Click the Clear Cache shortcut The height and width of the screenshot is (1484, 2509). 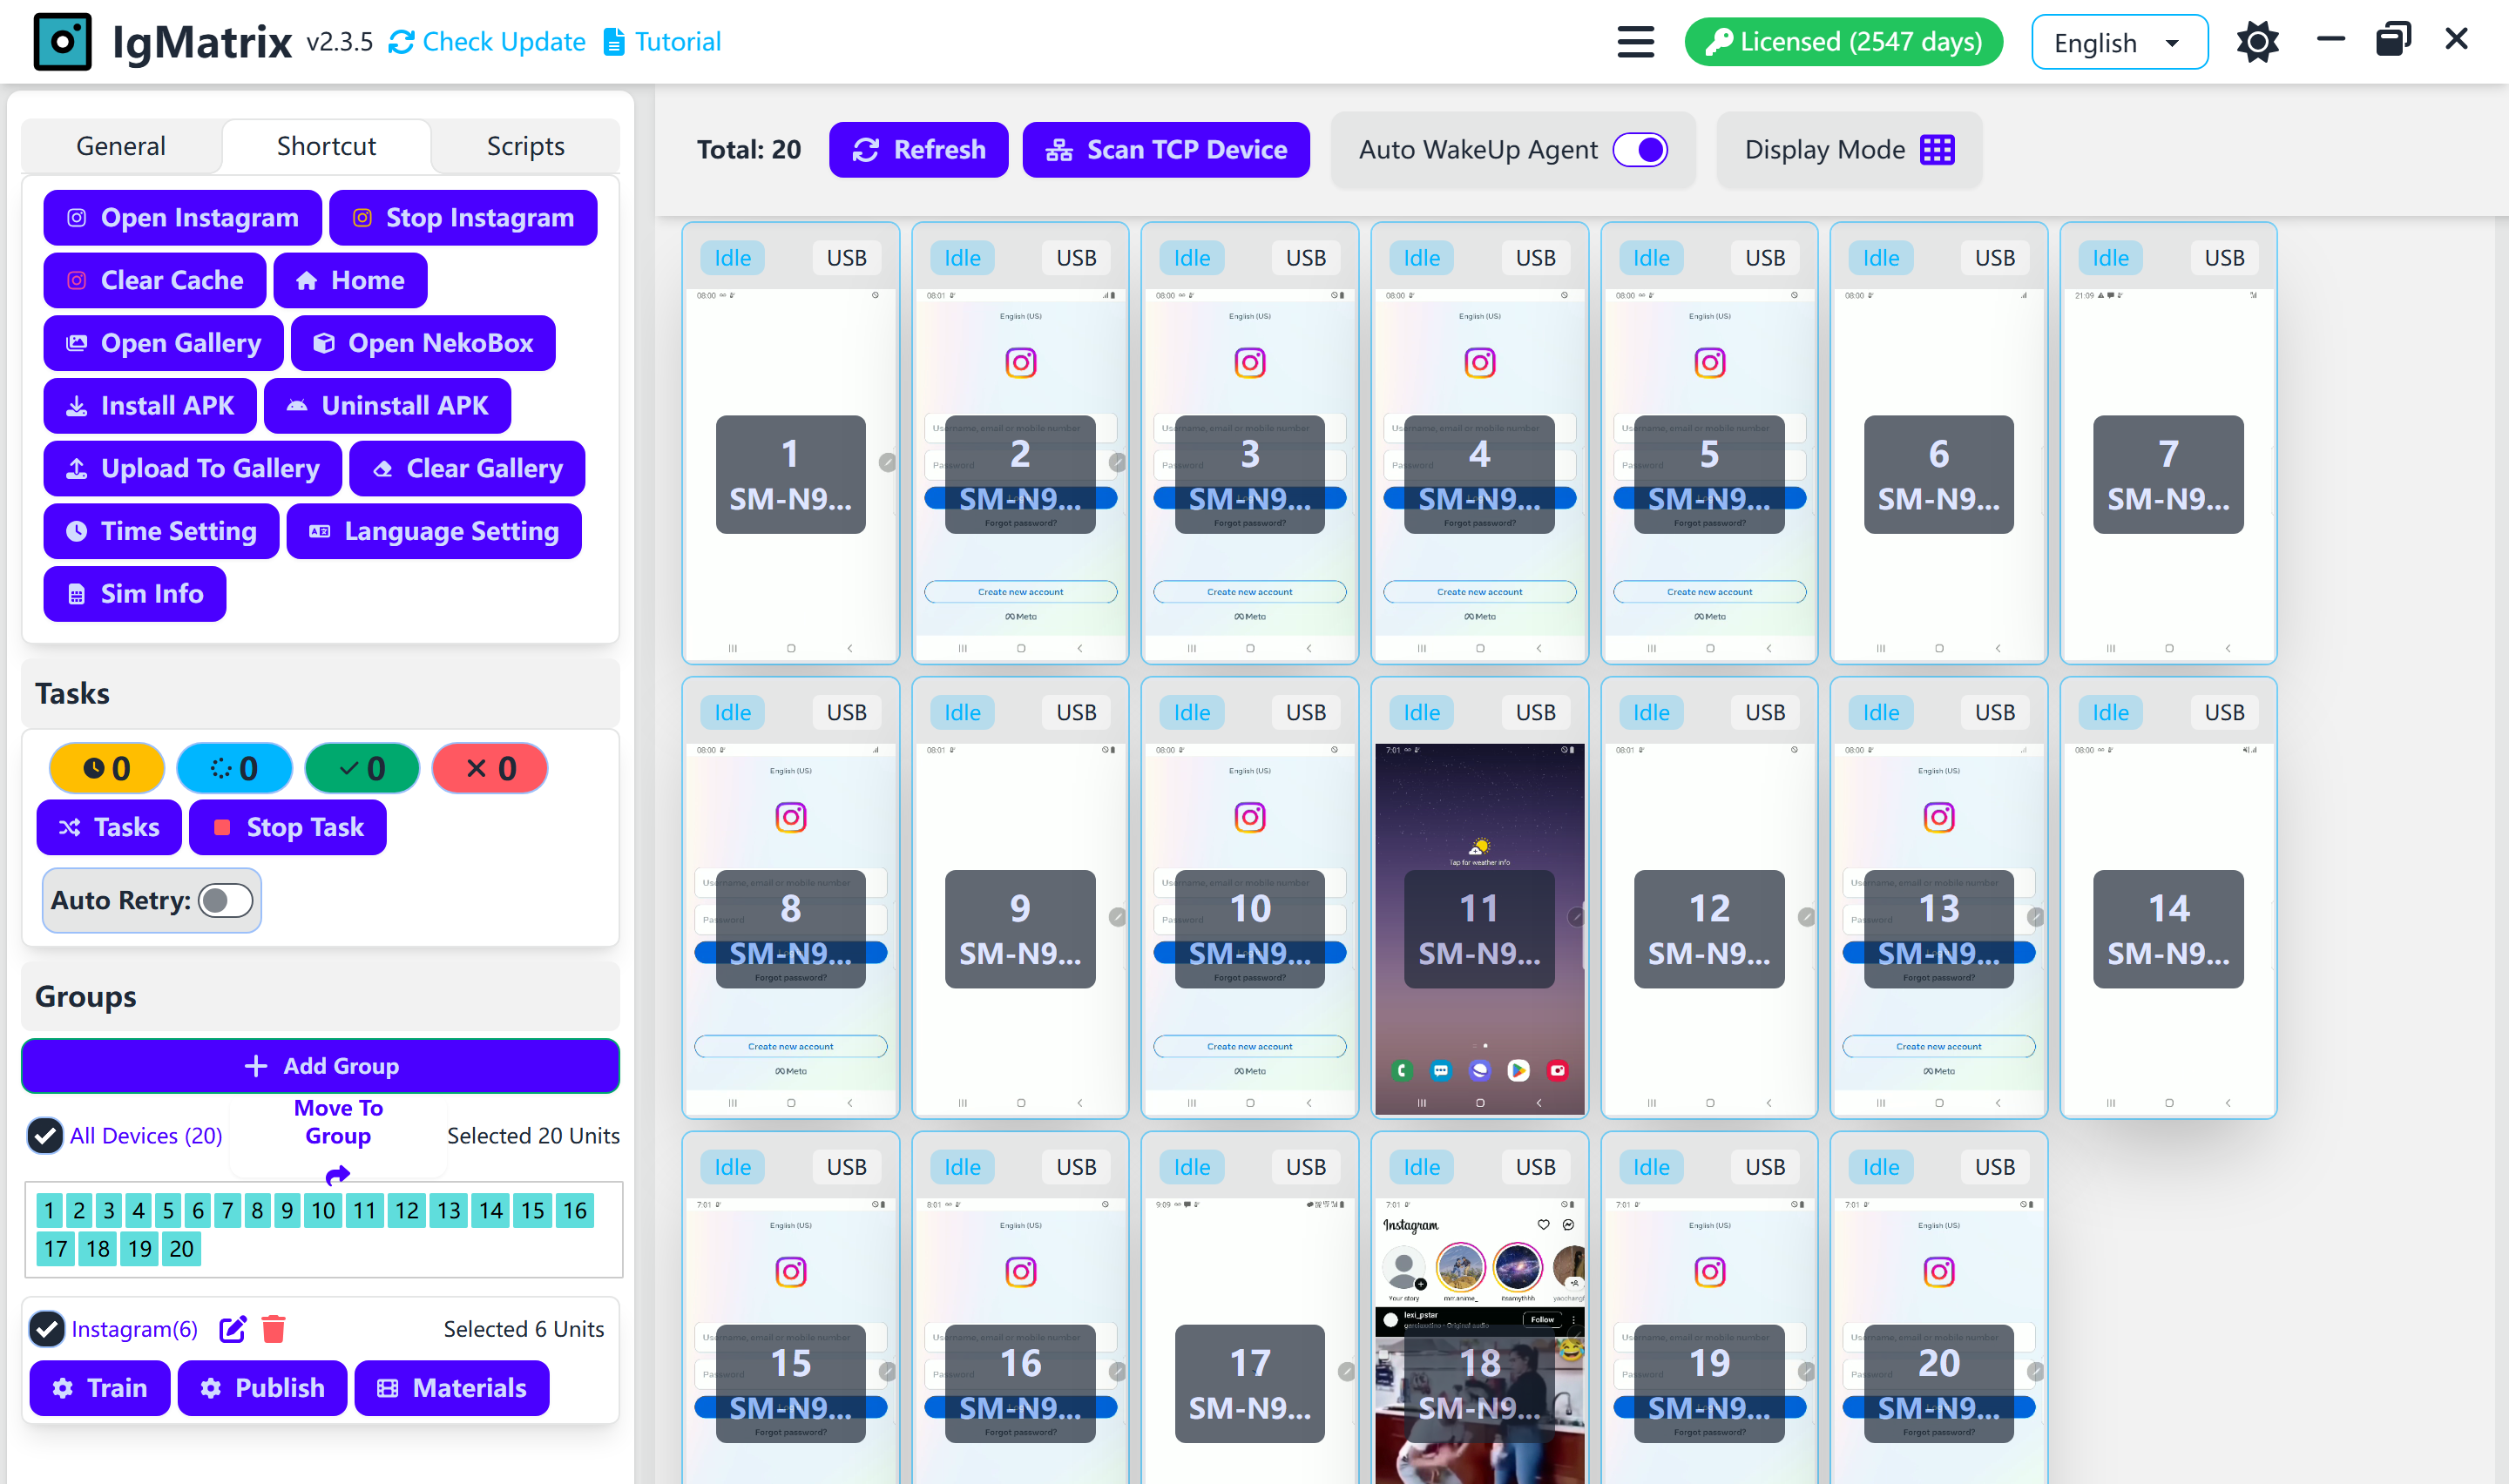(x=154, y=280)
